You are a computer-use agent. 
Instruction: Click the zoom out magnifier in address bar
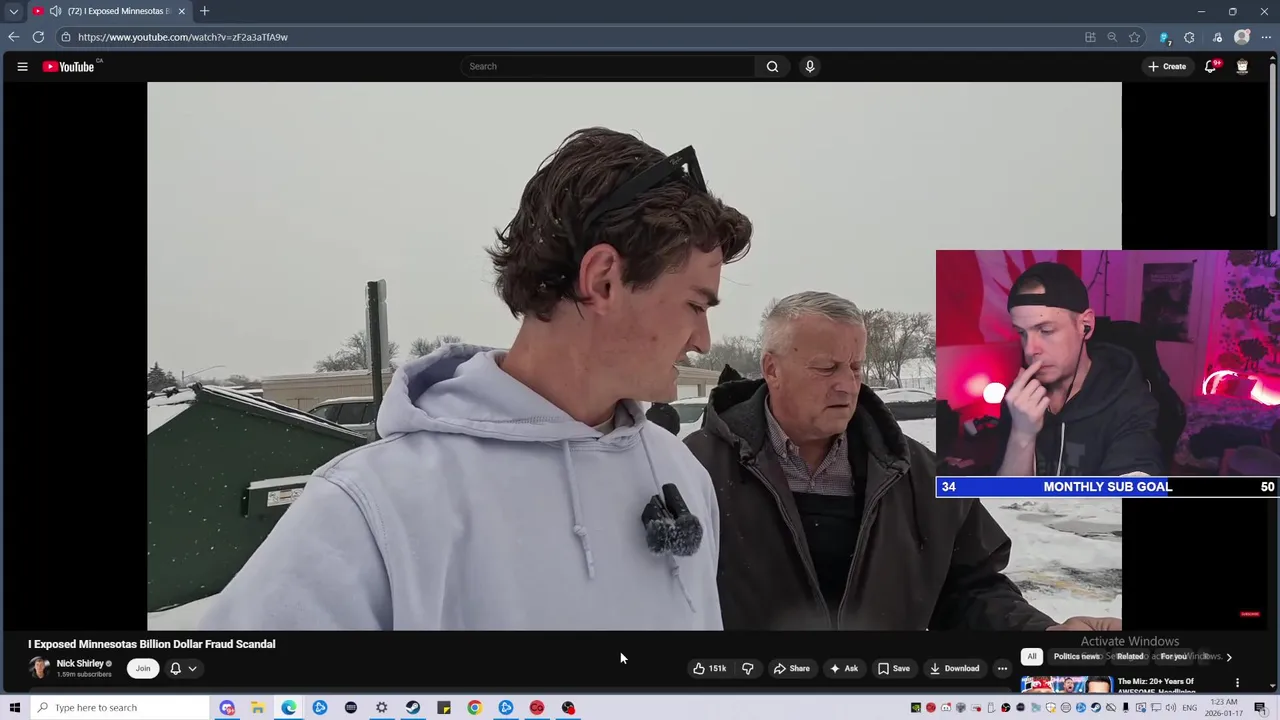(x=1112, y=37)
